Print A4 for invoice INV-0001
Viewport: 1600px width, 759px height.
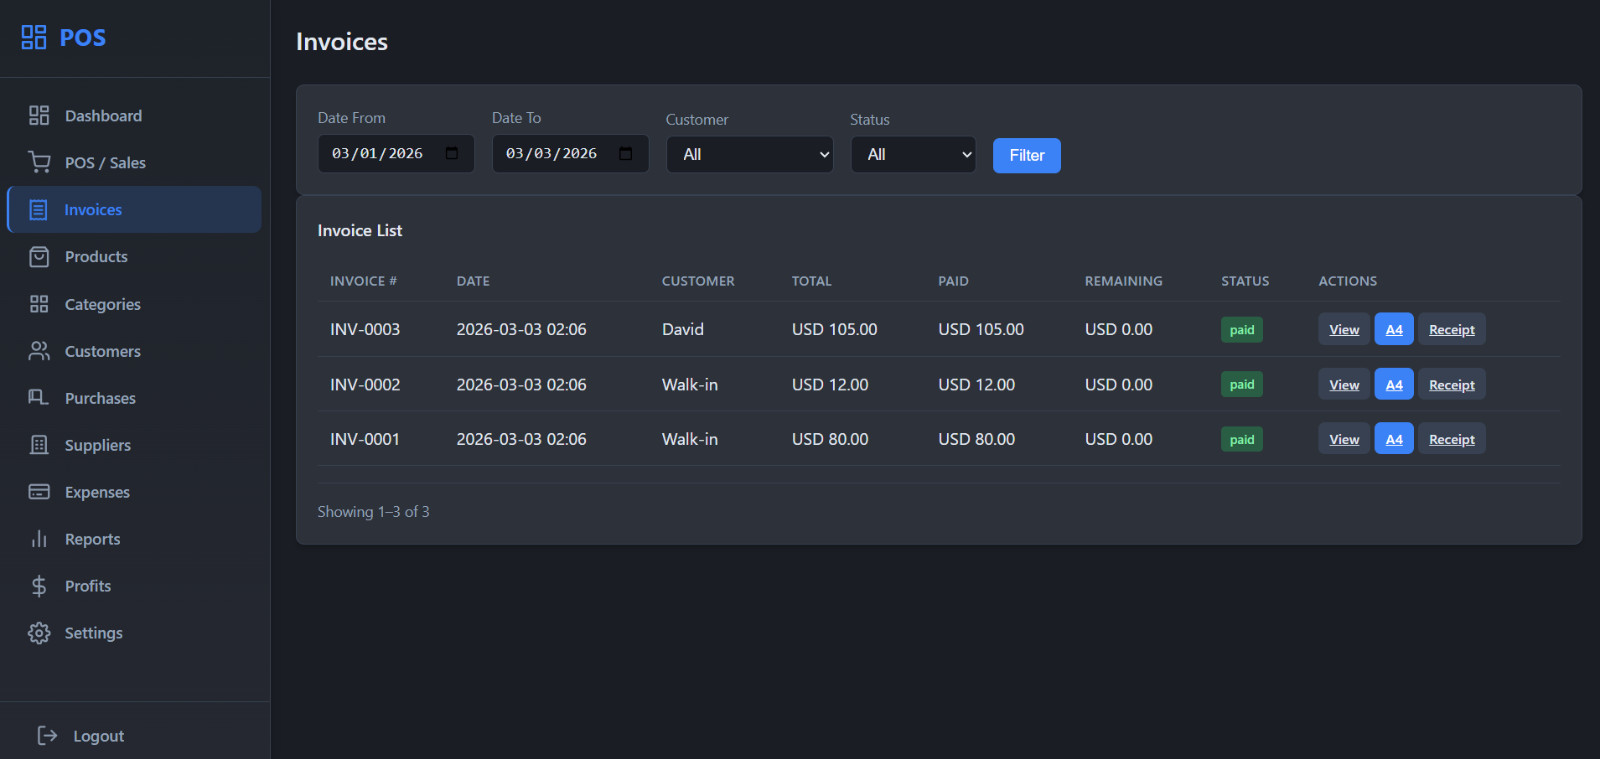tap(1394, 439)
